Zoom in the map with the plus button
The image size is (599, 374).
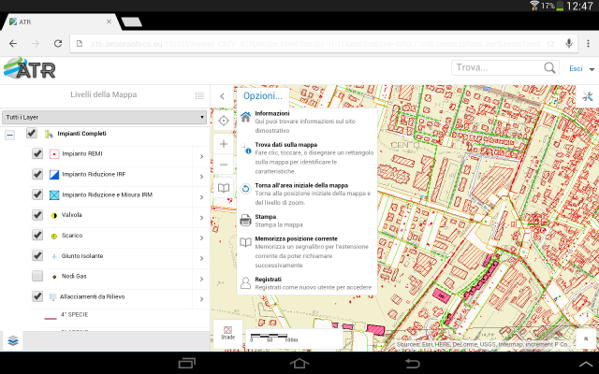[223, 144]
